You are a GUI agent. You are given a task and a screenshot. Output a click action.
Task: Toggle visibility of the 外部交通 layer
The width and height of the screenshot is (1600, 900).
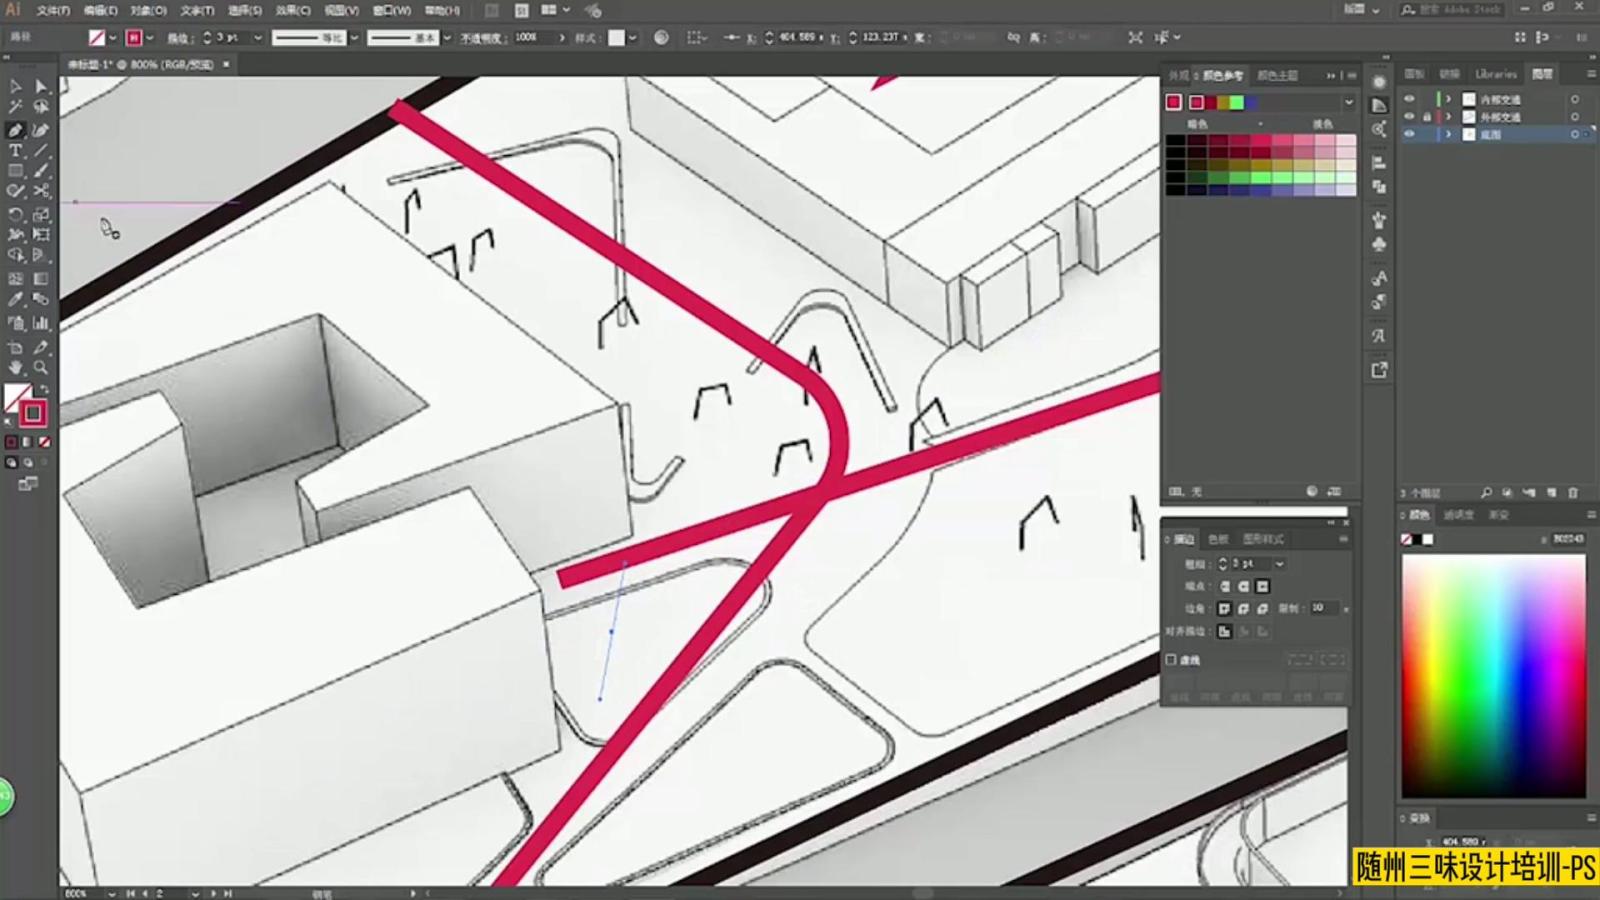1409,117
